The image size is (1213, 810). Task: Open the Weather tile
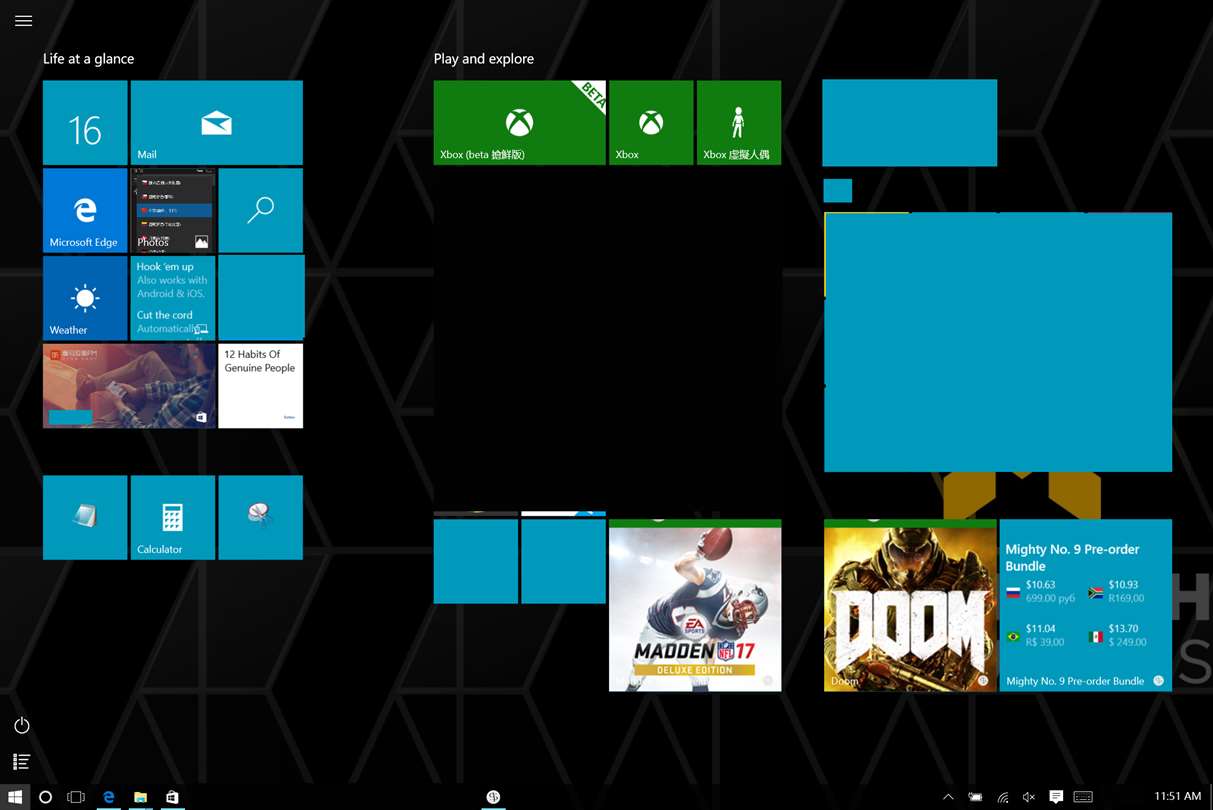[85, 298]
